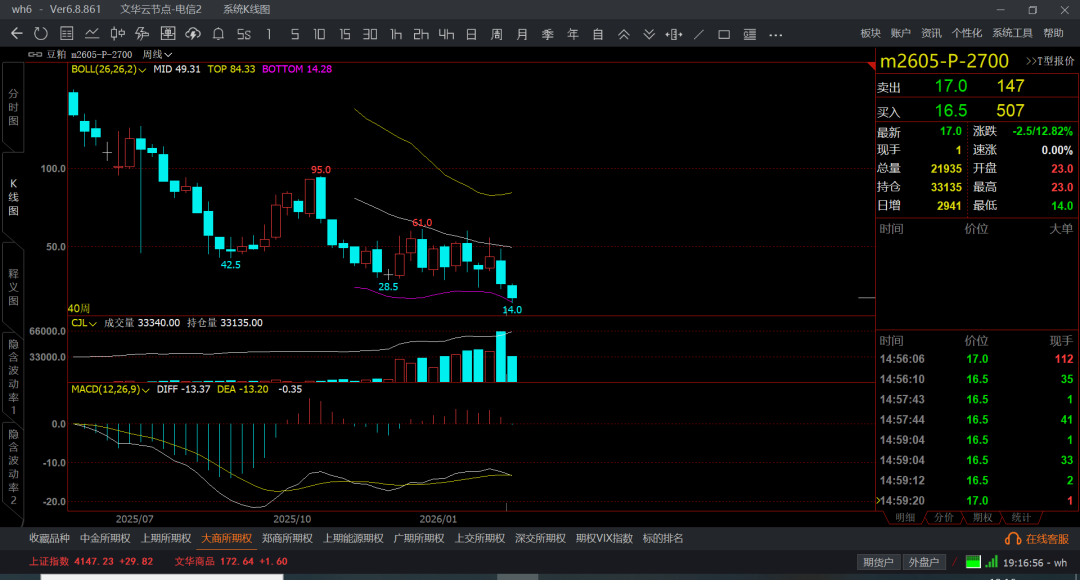Open the three-dots more tools icon

pyautogui.click(x=775, y=34)
